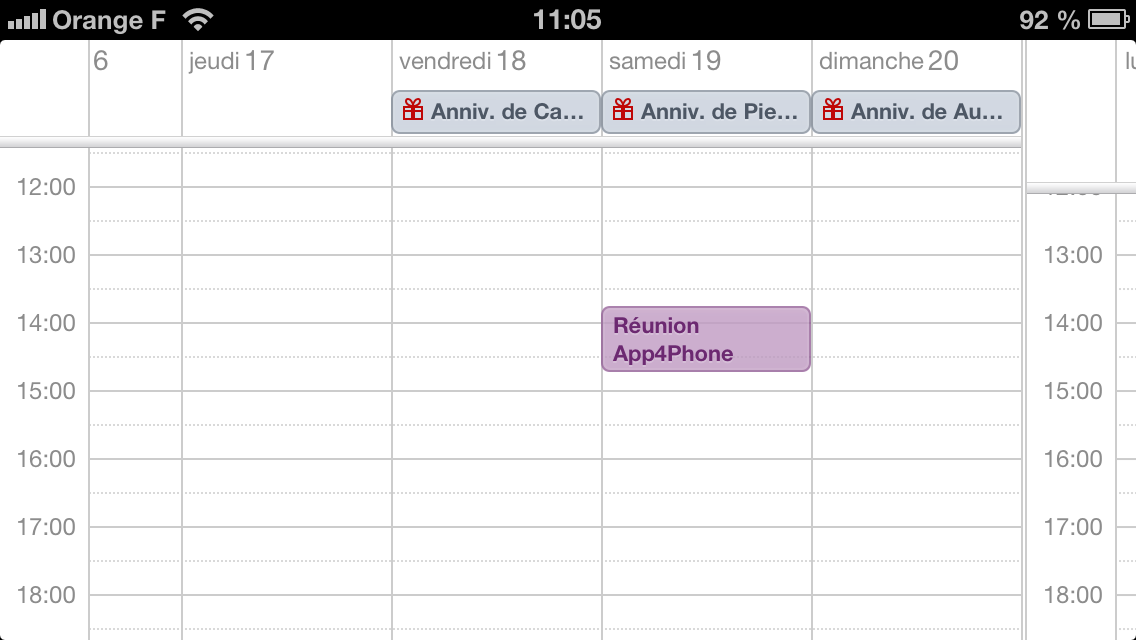
Task: Click the gift icon on vendredi 18
Action: (x=413, y=111)
